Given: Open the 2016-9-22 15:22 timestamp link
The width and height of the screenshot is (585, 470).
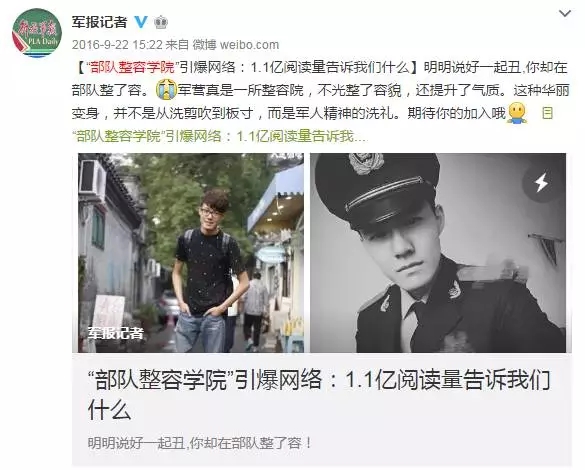Looking at the screenshot, I should (117, 45).
